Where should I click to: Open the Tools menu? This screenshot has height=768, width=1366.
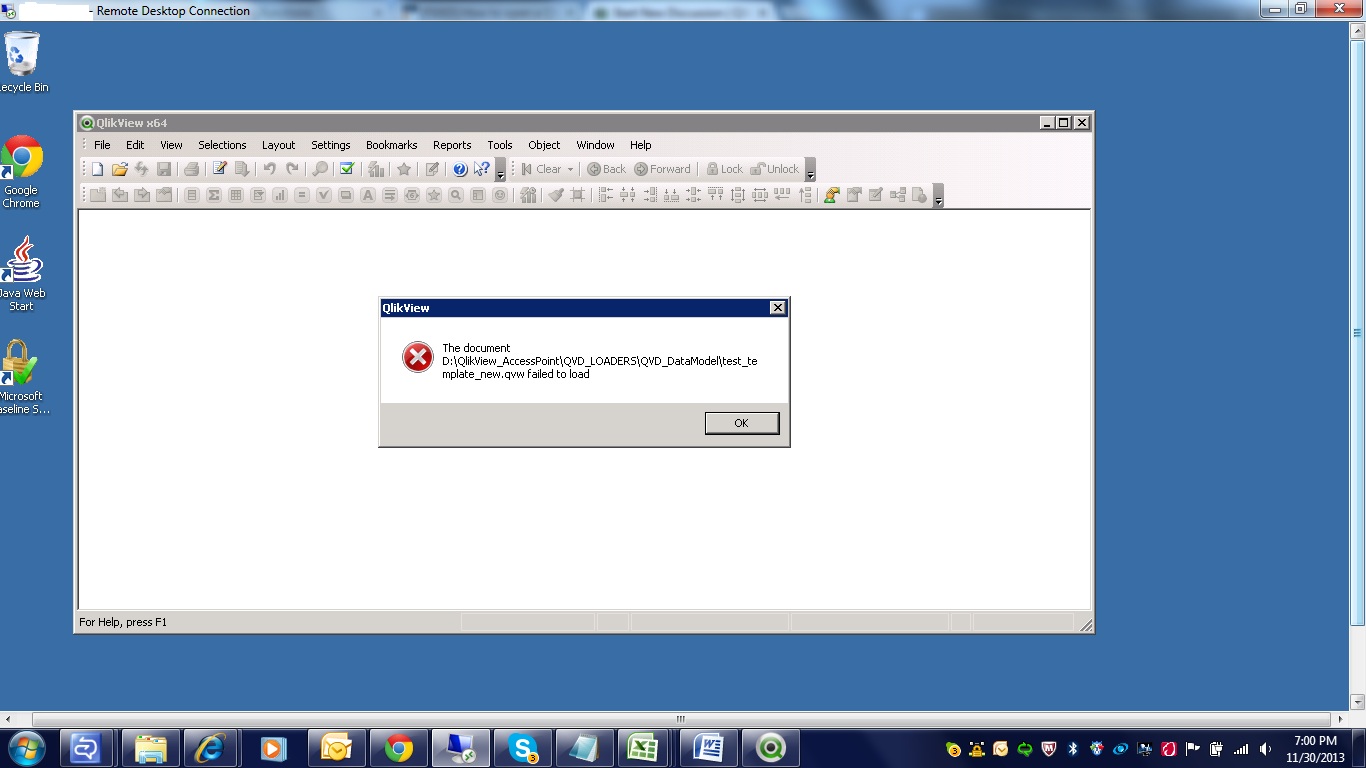click(500, 145)
